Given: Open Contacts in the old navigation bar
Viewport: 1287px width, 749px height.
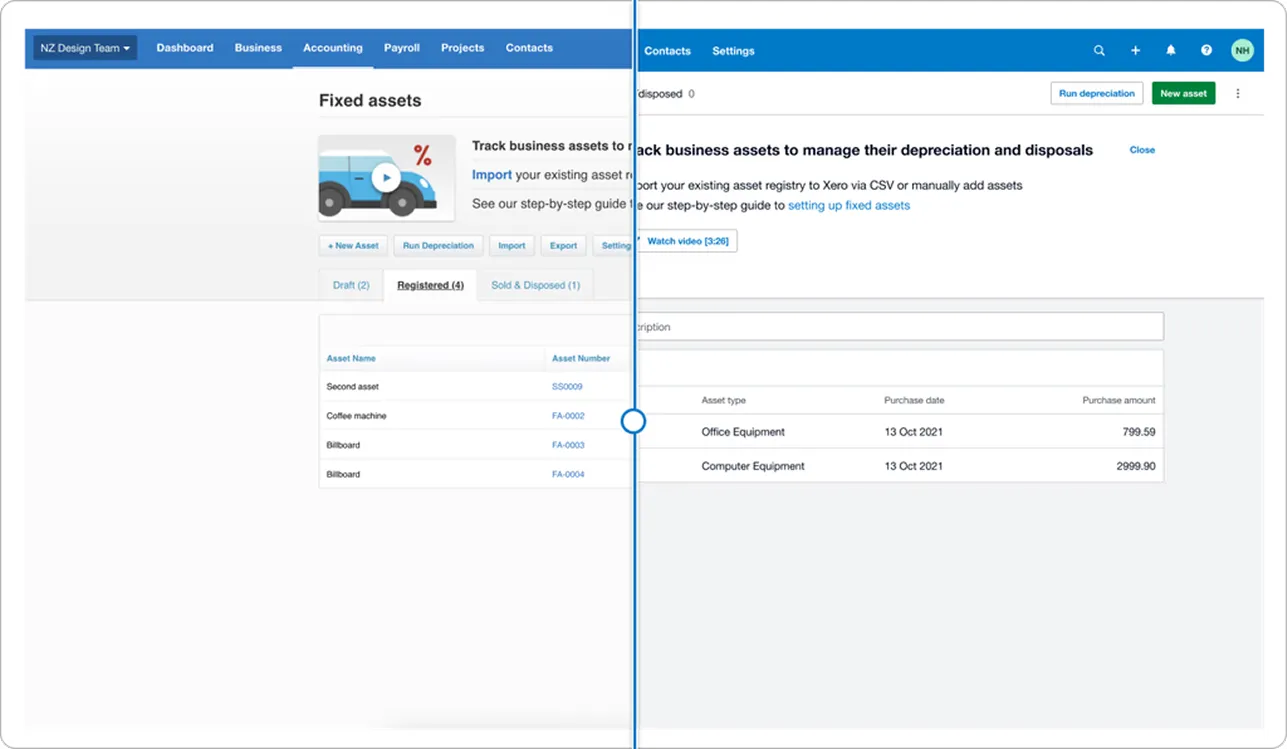Looking at the screenshot, I should 529,48.
